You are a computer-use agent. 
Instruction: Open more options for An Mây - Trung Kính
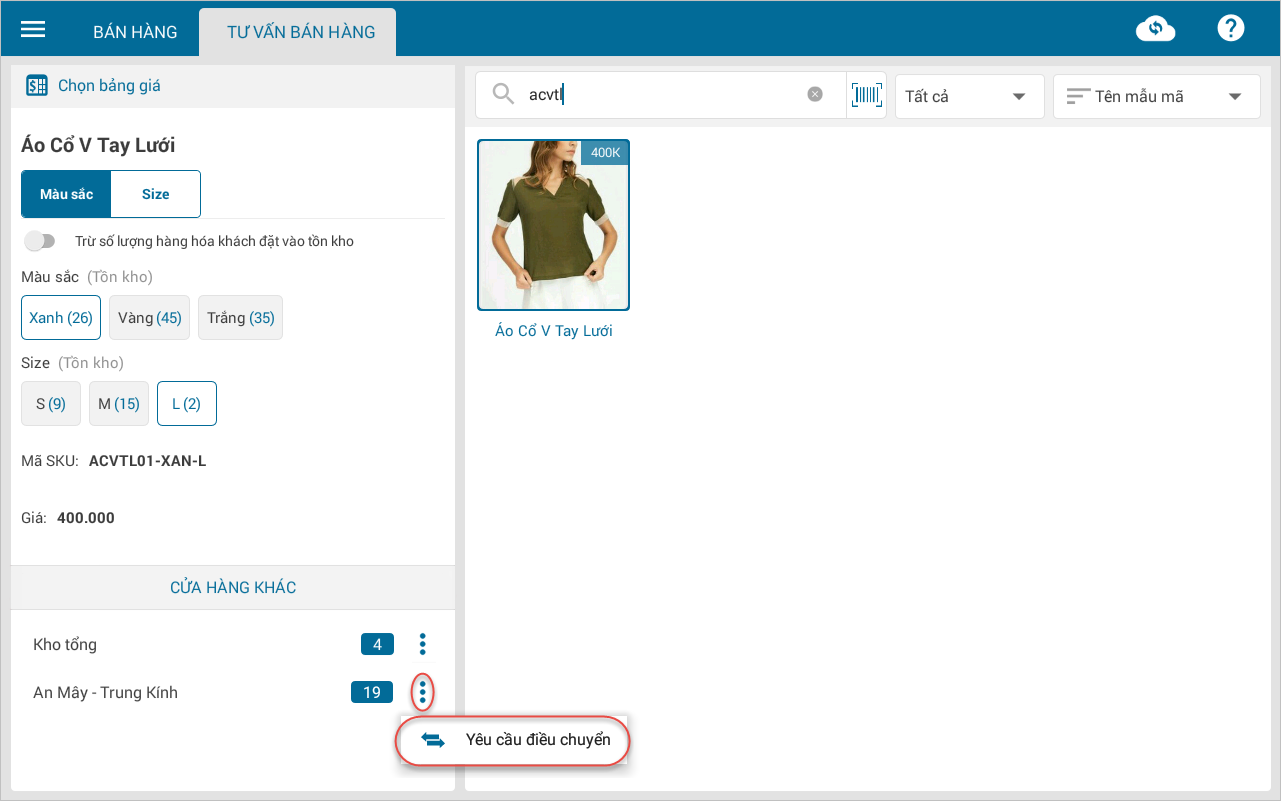pos(423,692)
